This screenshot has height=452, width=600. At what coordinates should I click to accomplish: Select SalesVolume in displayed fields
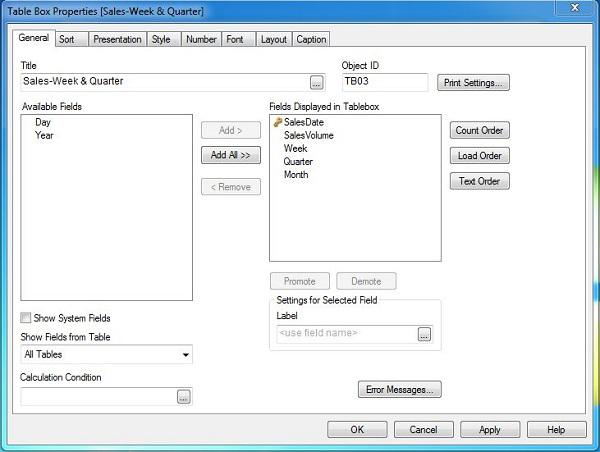pyautogui.click(x=308, y=135)
